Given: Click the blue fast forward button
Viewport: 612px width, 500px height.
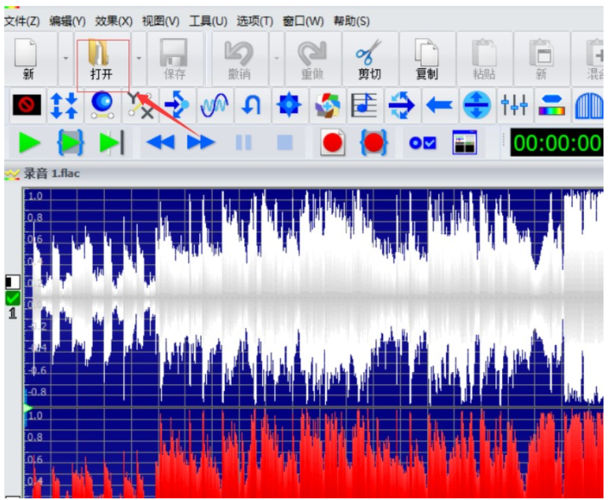Looking at the screenshot, I should tap(201, 143).
